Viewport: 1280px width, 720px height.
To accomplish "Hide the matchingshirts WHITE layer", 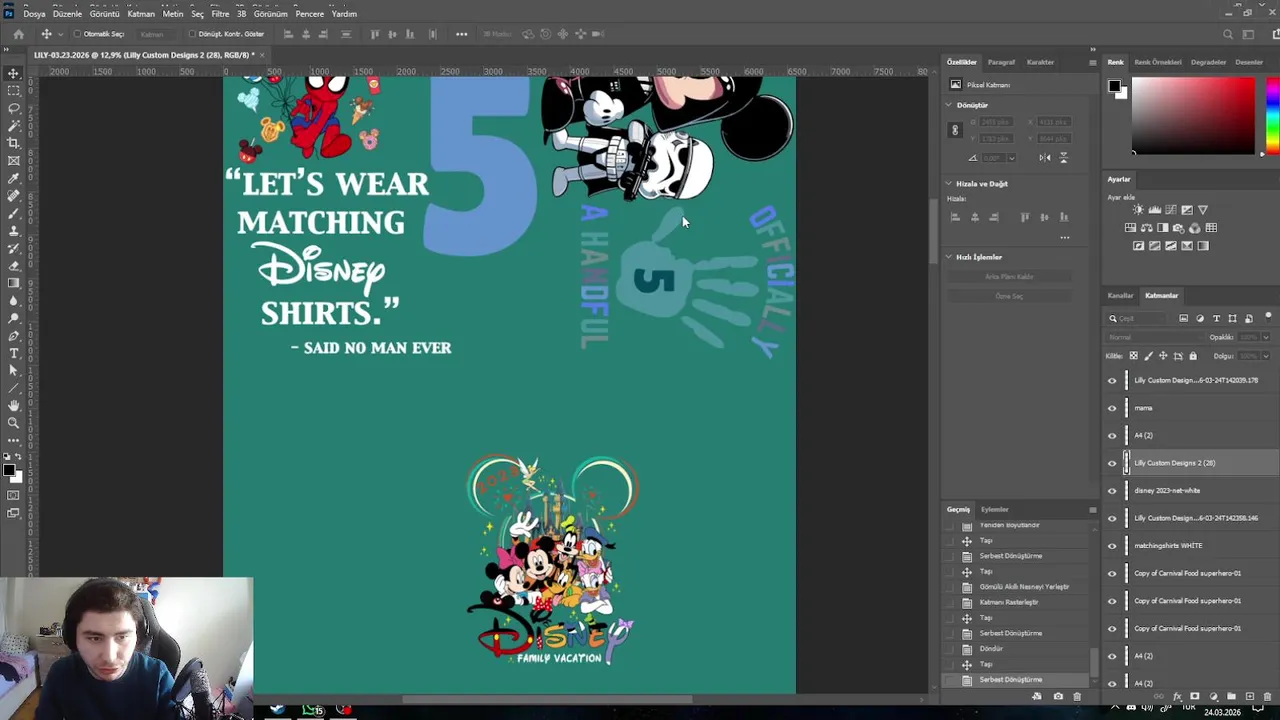I will tap(1112, 546).
